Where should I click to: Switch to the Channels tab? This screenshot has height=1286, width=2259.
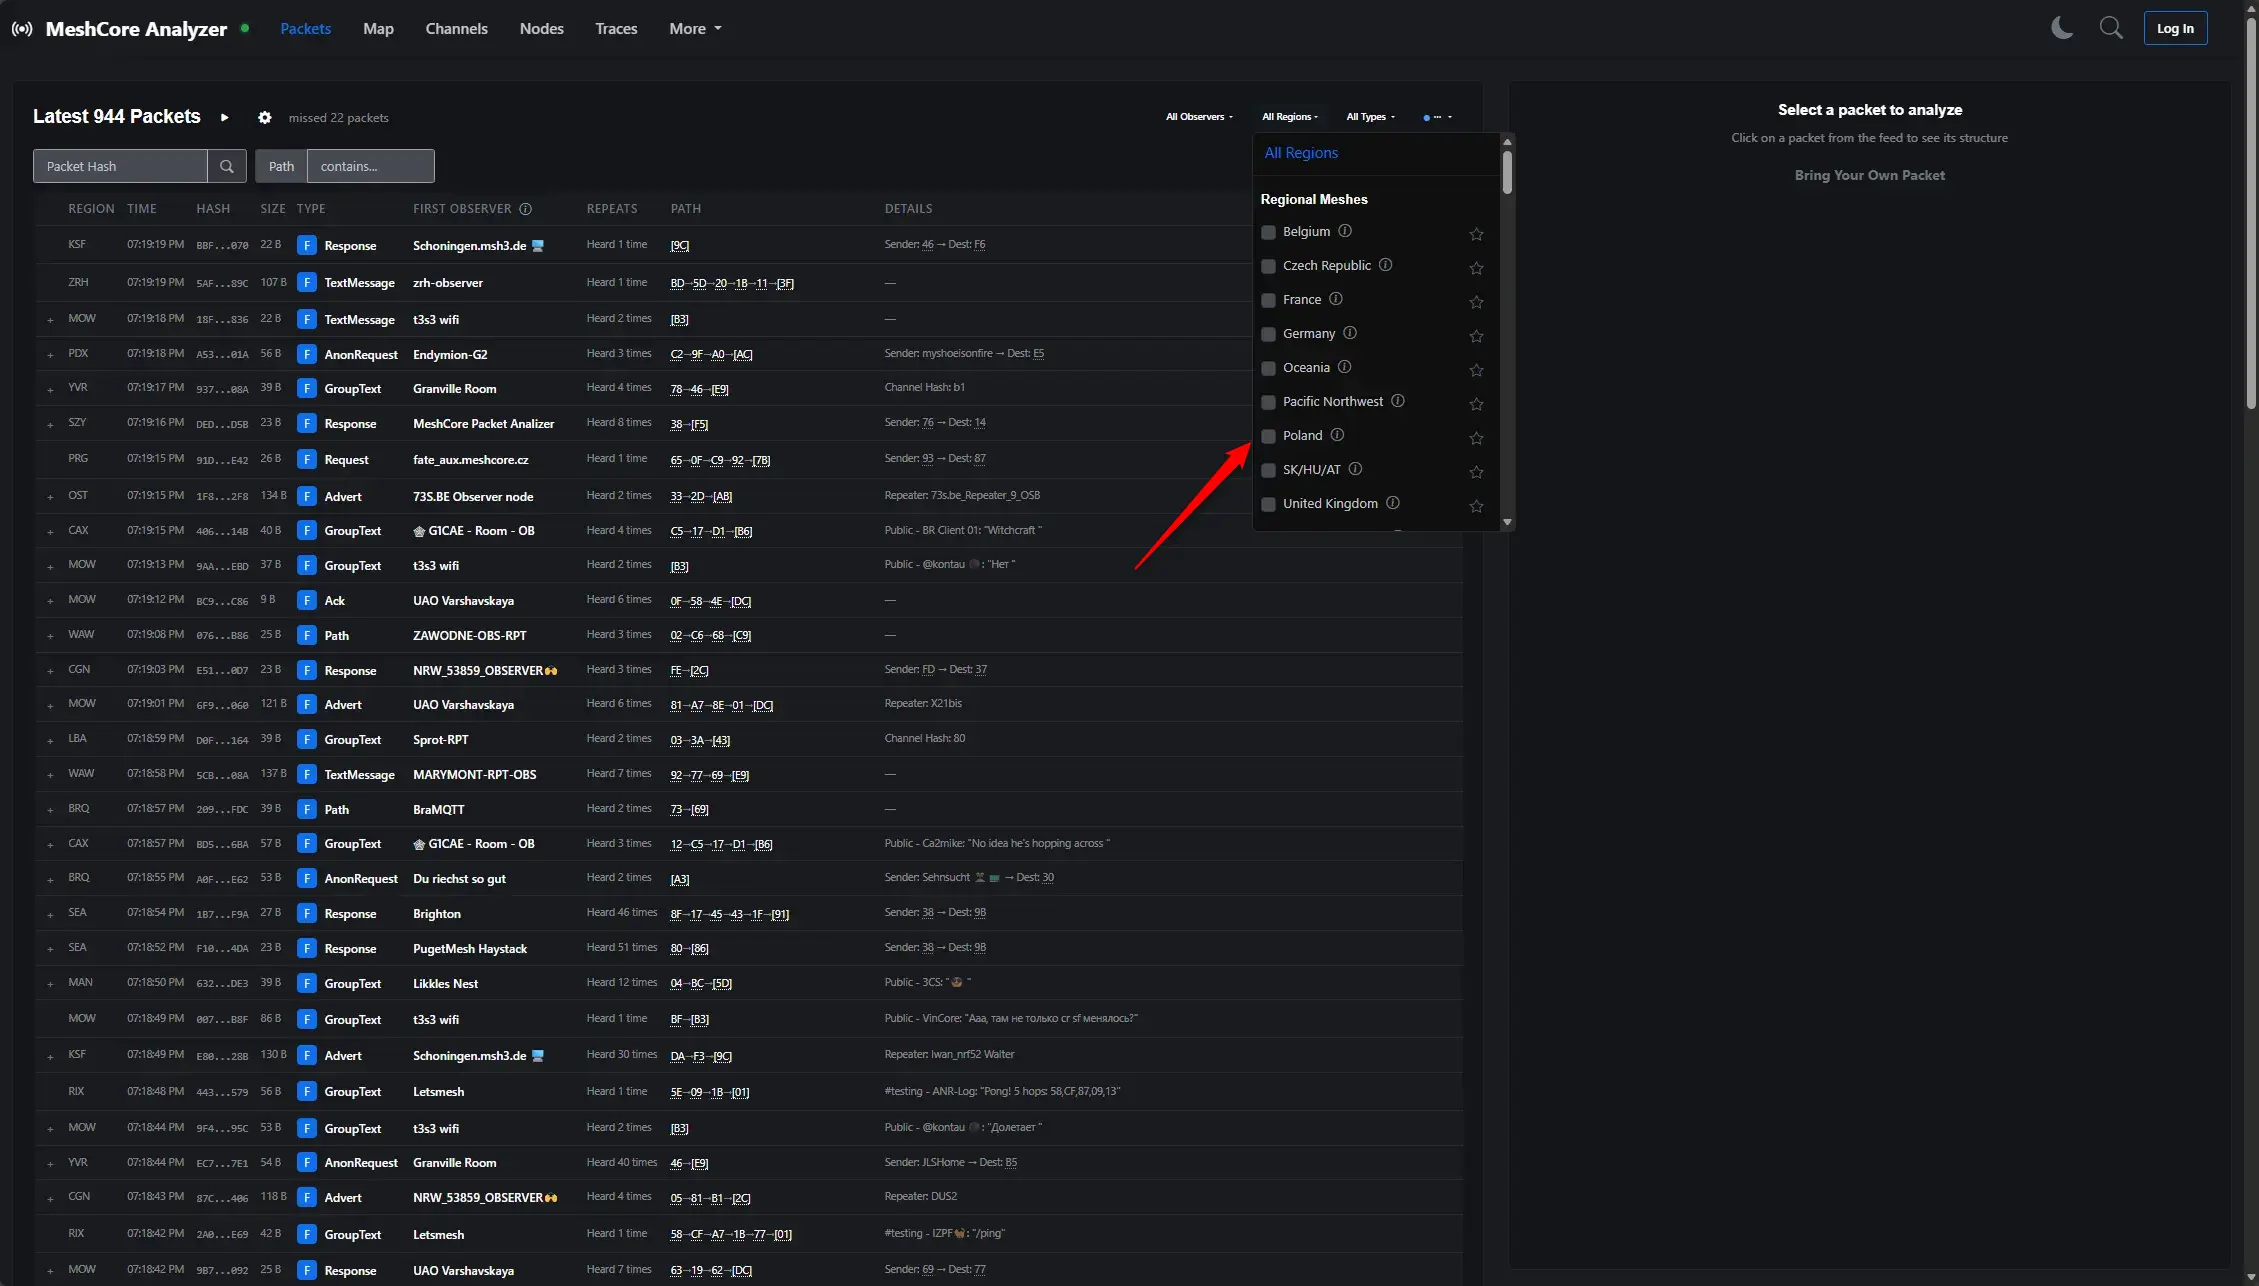[x=456, y=29]
